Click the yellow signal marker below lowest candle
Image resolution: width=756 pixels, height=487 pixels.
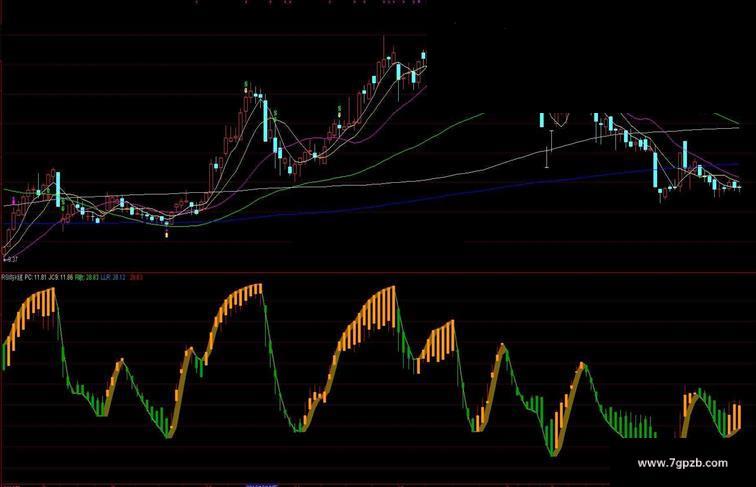coord(166,235)
